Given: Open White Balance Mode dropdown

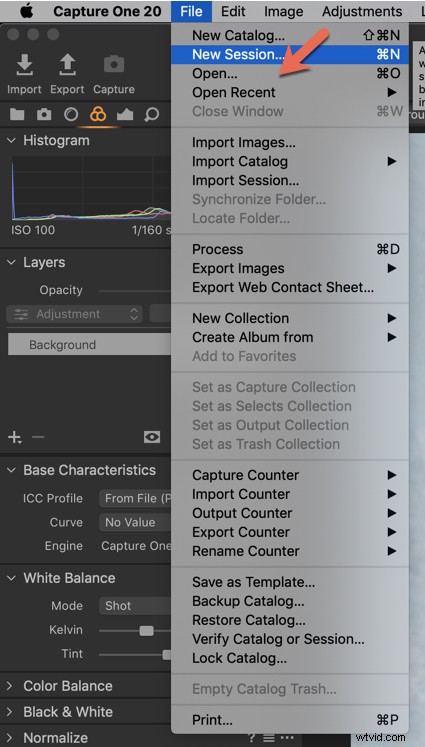Looking at the screenshot, I should click(135, 606).
